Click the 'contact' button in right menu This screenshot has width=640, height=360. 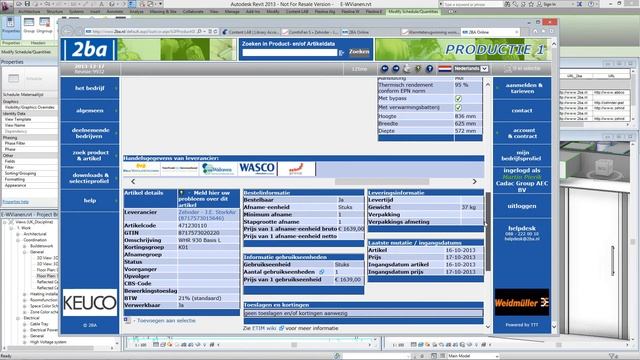[x=522, y=111]
